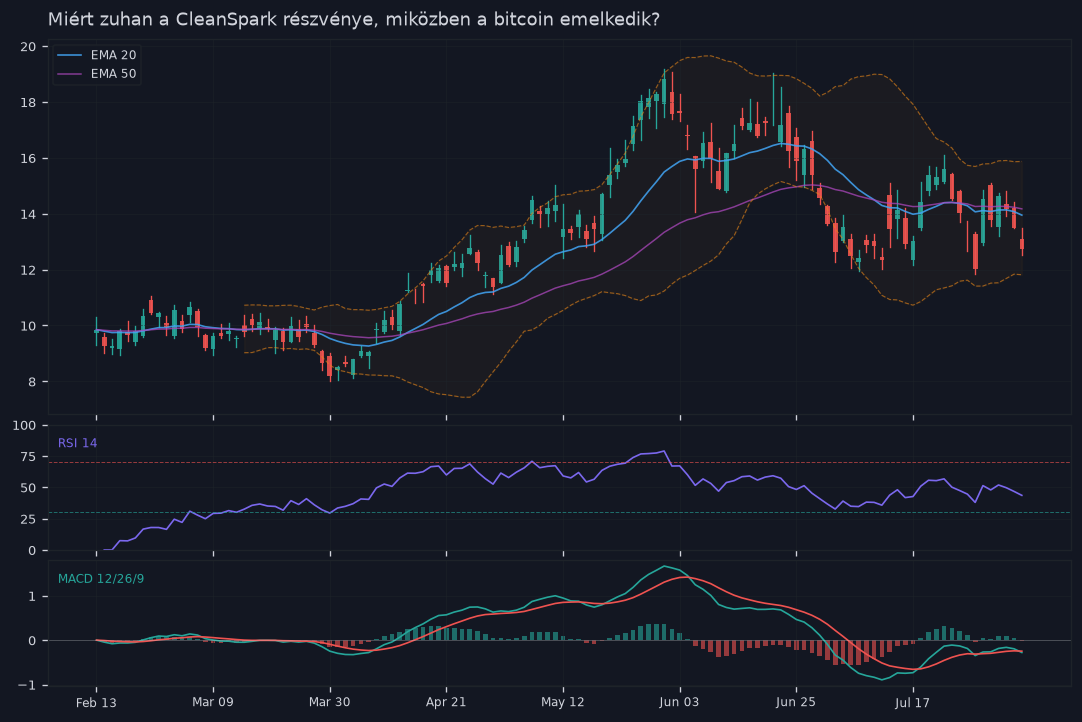Click the RSI 14 panel label

(x=77, y=443)
